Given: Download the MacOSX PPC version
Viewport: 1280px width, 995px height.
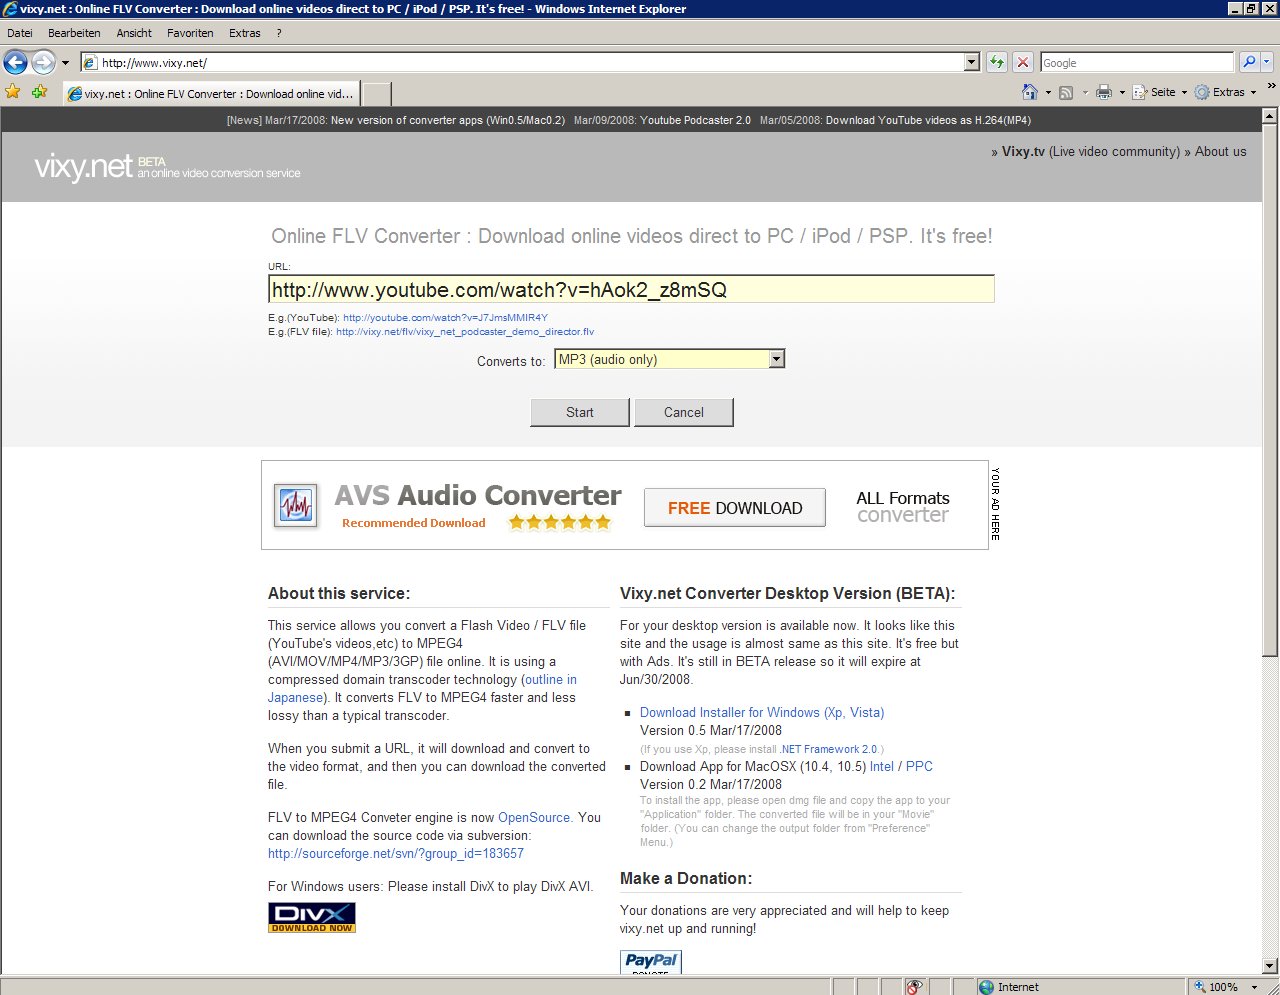Looking at the screenshot, I should point(919,767).
